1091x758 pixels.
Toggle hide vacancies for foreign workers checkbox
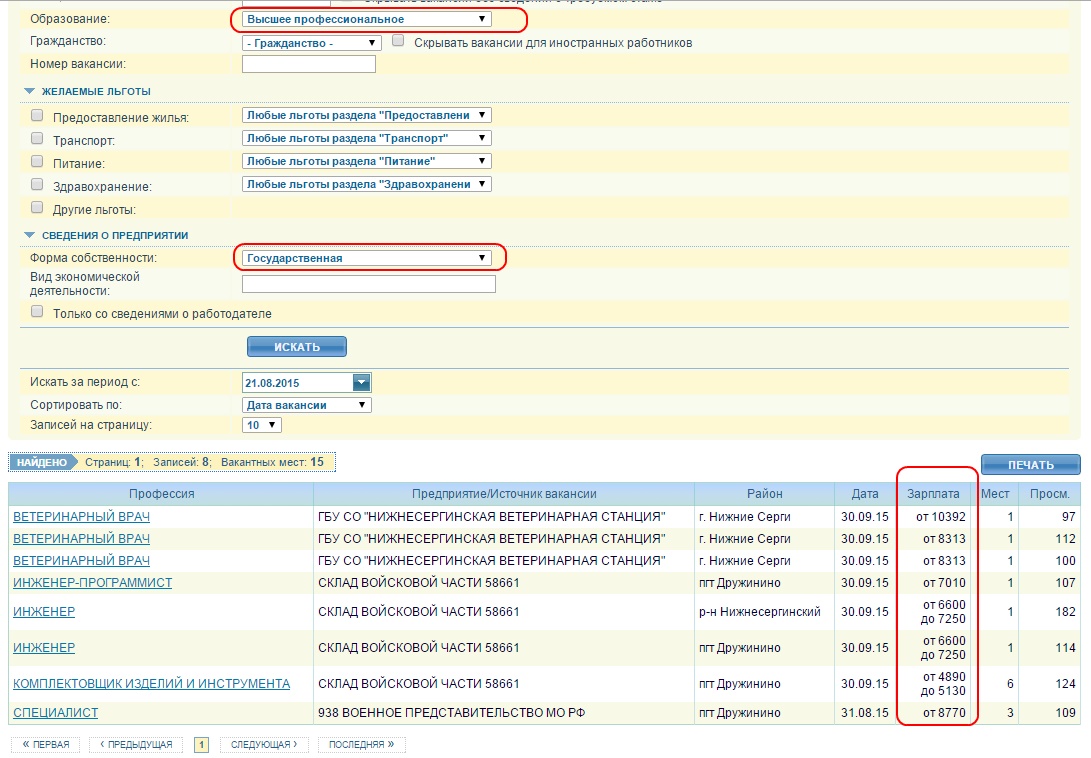398,40
